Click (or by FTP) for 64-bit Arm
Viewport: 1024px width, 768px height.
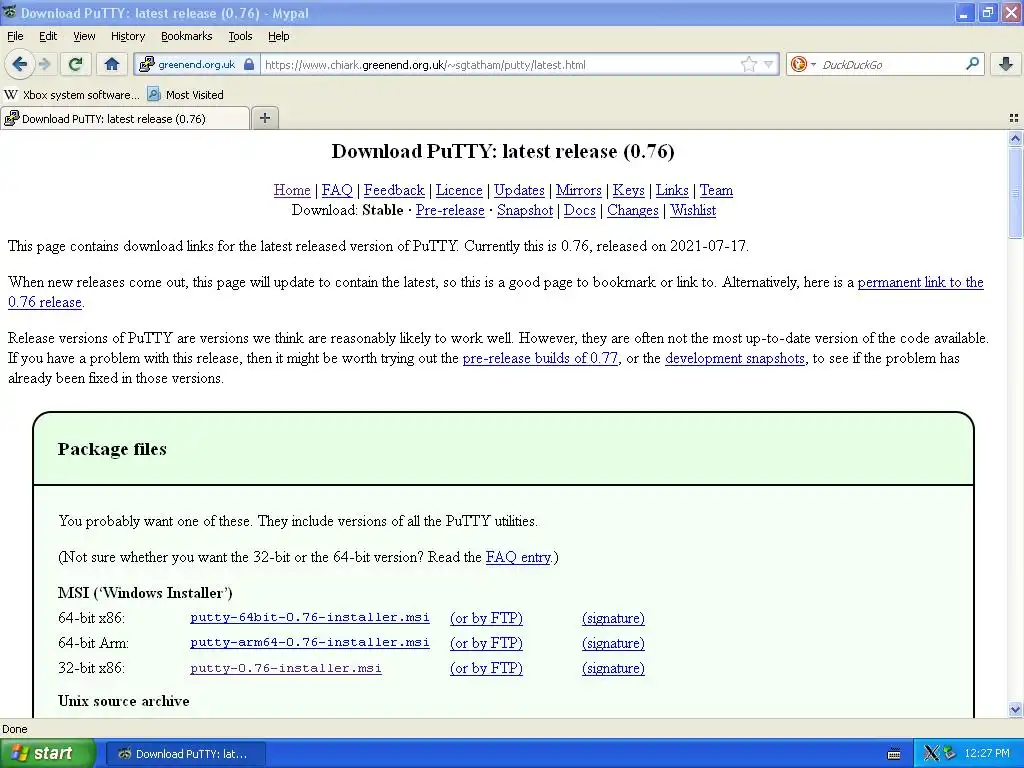tap(487, 643)
